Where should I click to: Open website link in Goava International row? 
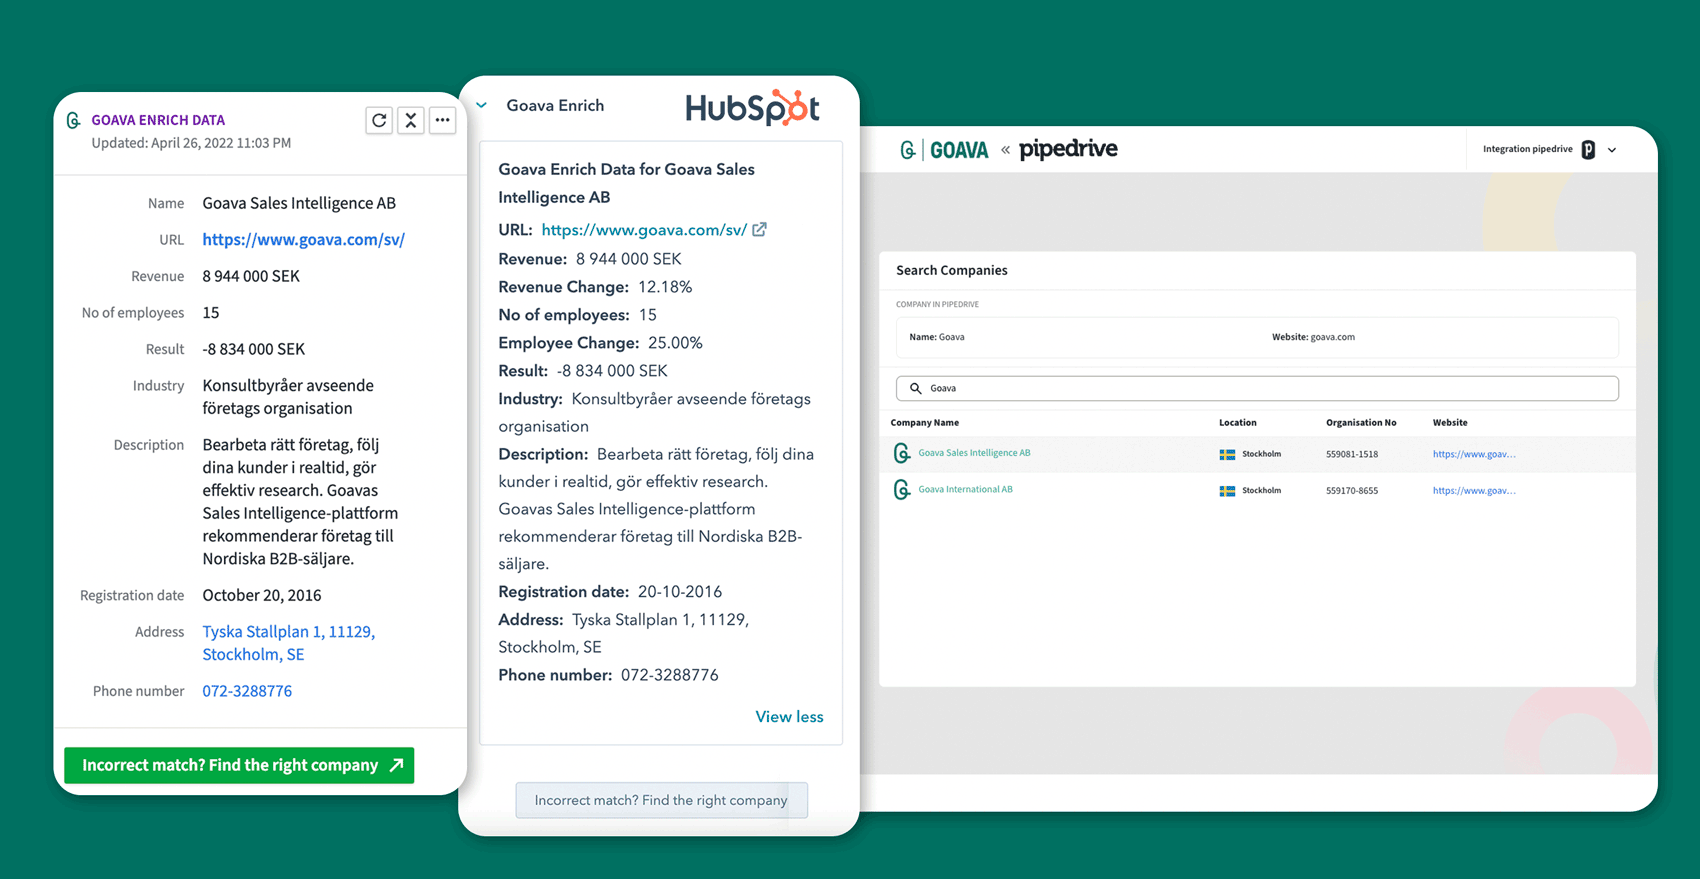click(1474, 491)
